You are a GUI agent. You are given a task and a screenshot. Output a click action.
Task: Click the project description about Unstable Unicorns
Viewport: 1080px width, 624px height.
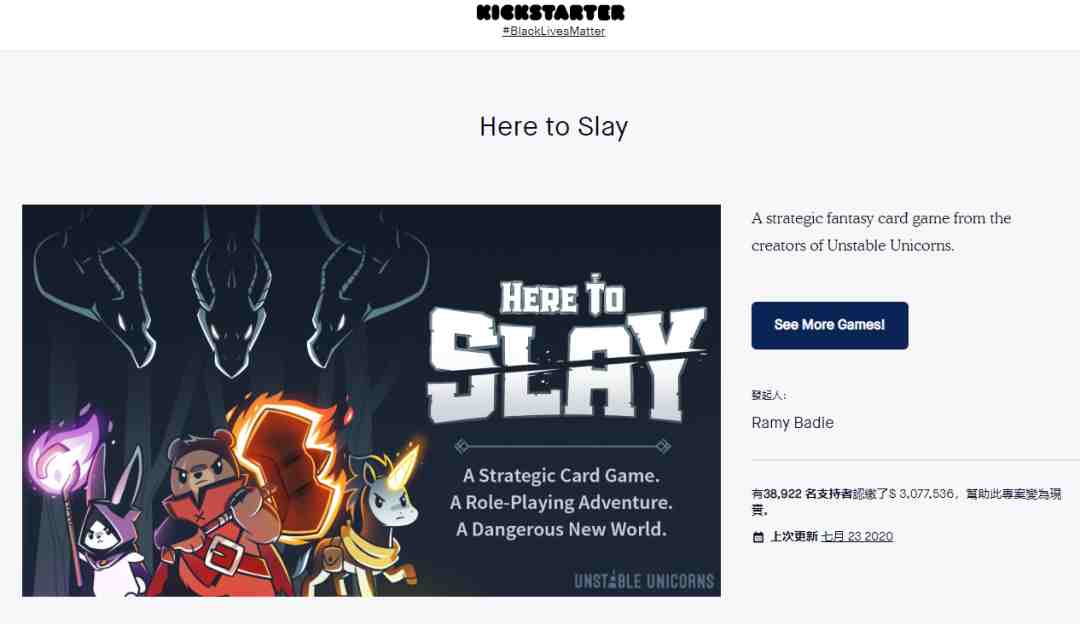(x=881, y=232)
